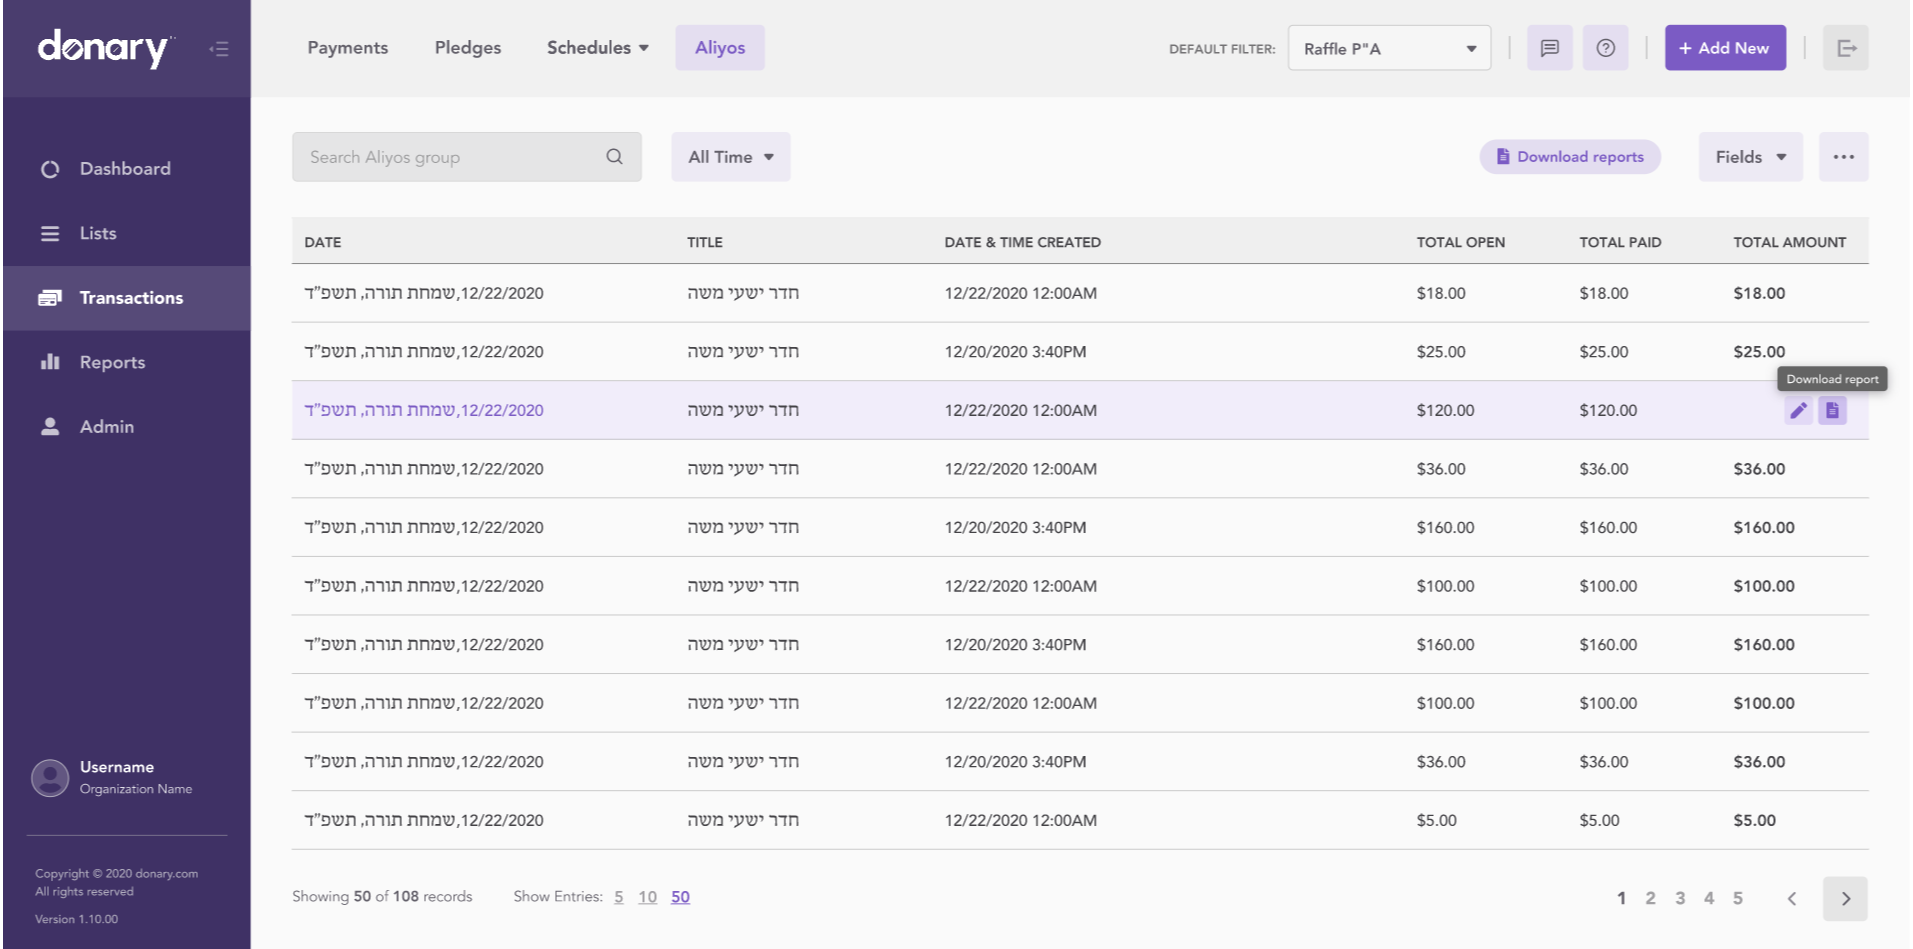
Task: Show 50 entries per page
Action: (x=680, y=897)
